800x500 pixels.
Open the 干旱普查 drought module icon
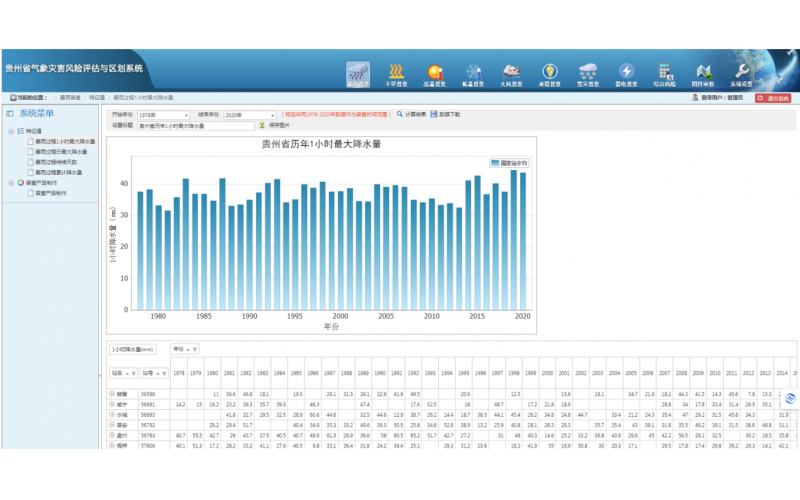(x=396, y=73)
